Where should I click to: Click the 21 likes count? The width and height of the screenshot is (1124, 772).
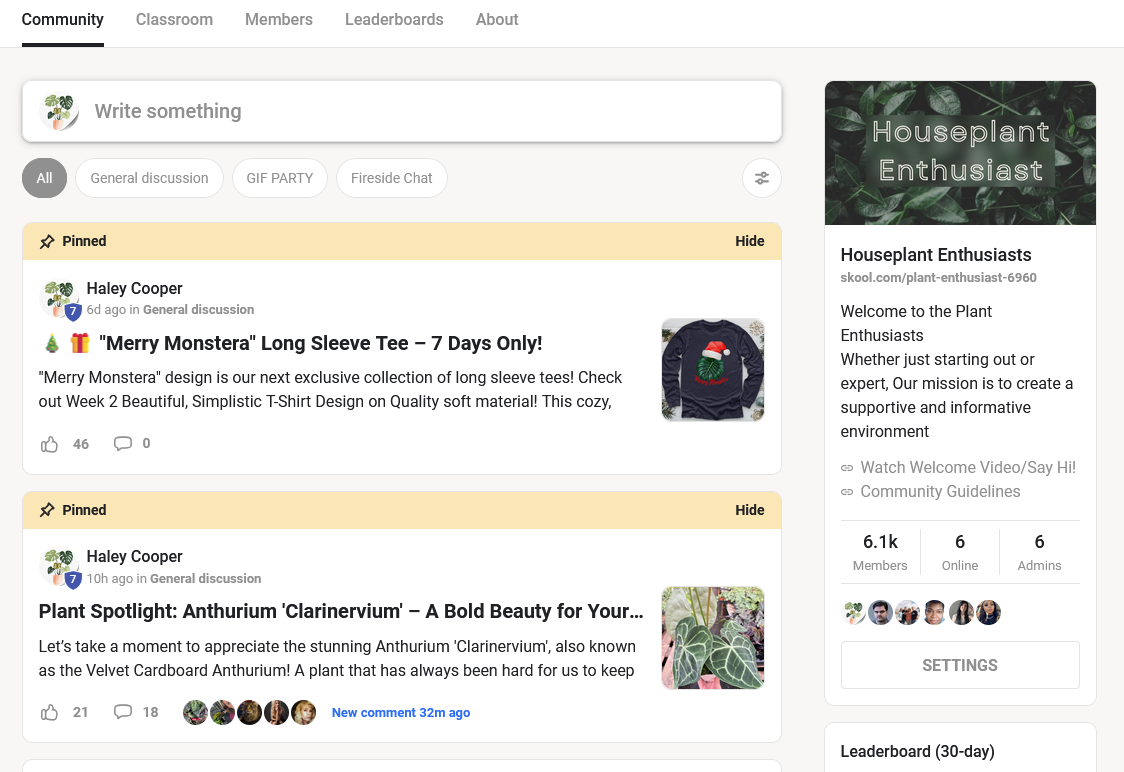(80, 713)
